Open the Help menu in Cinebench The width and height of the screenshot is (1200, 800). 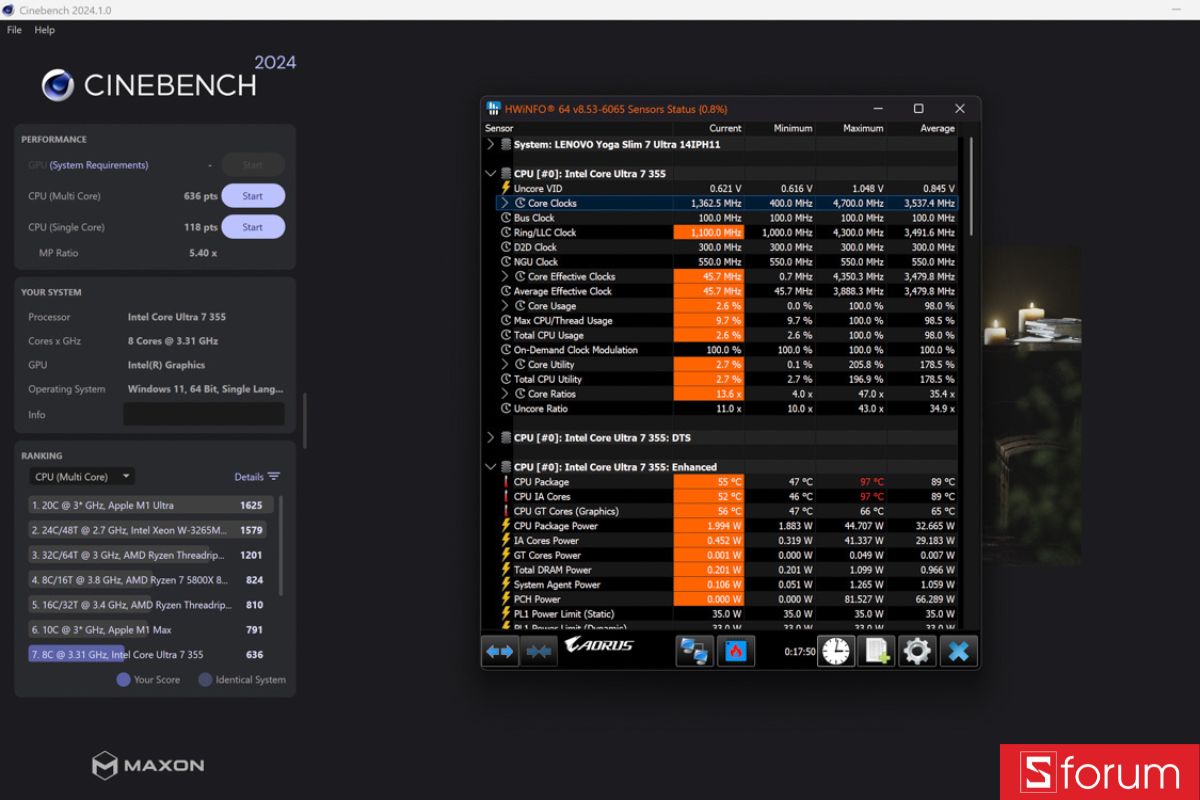point(45,30)
